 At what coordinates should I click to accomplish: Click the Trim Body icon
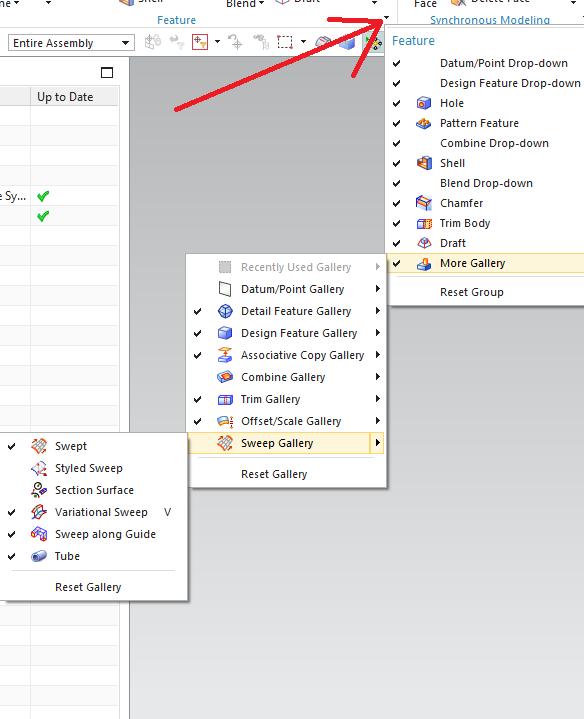coord(424,223)
